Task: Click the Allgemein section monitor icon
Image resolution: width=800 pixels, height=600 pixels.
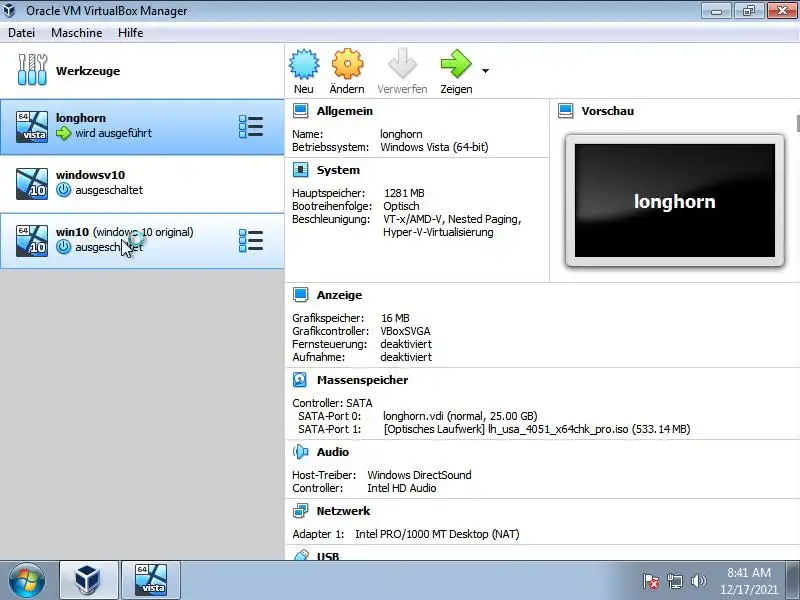Action: [301, 111]
